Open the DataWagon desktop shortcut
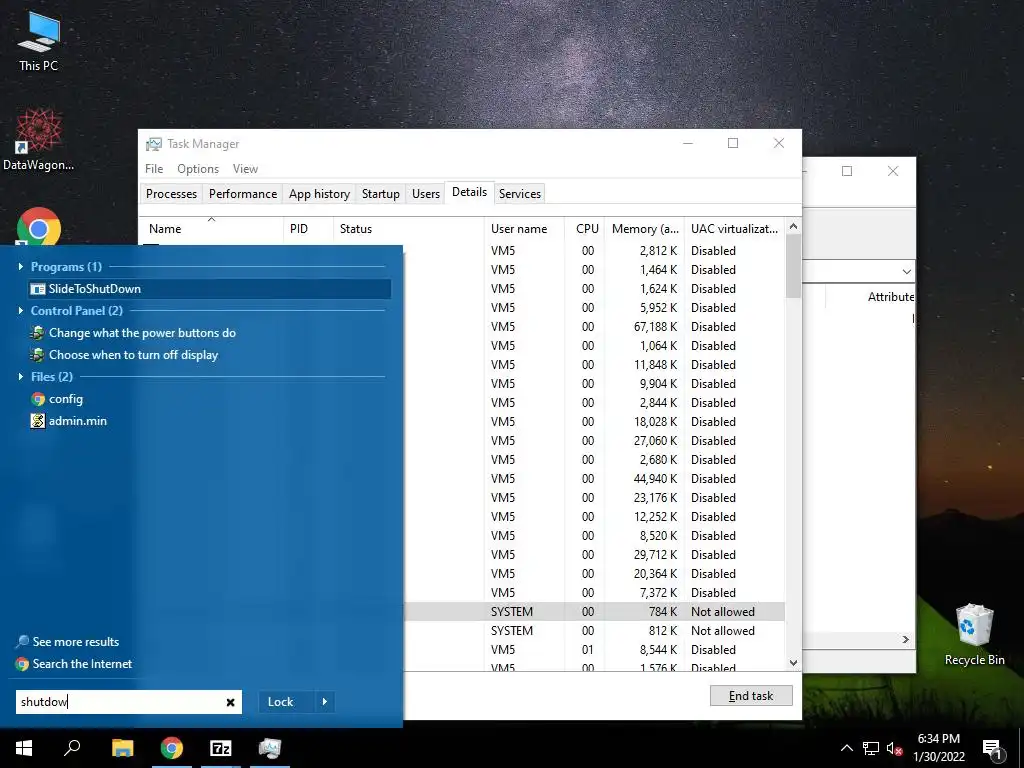1024x768 pixels. pyautogui.click(x=39, y=139)
